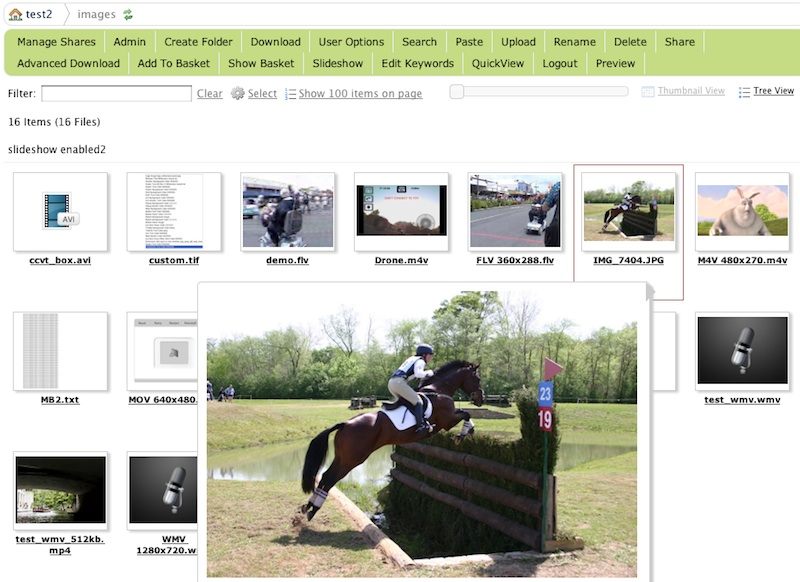Screen dimensions: 800x582
Task: Open the Manage Shares menu
Action: [56, 42]
